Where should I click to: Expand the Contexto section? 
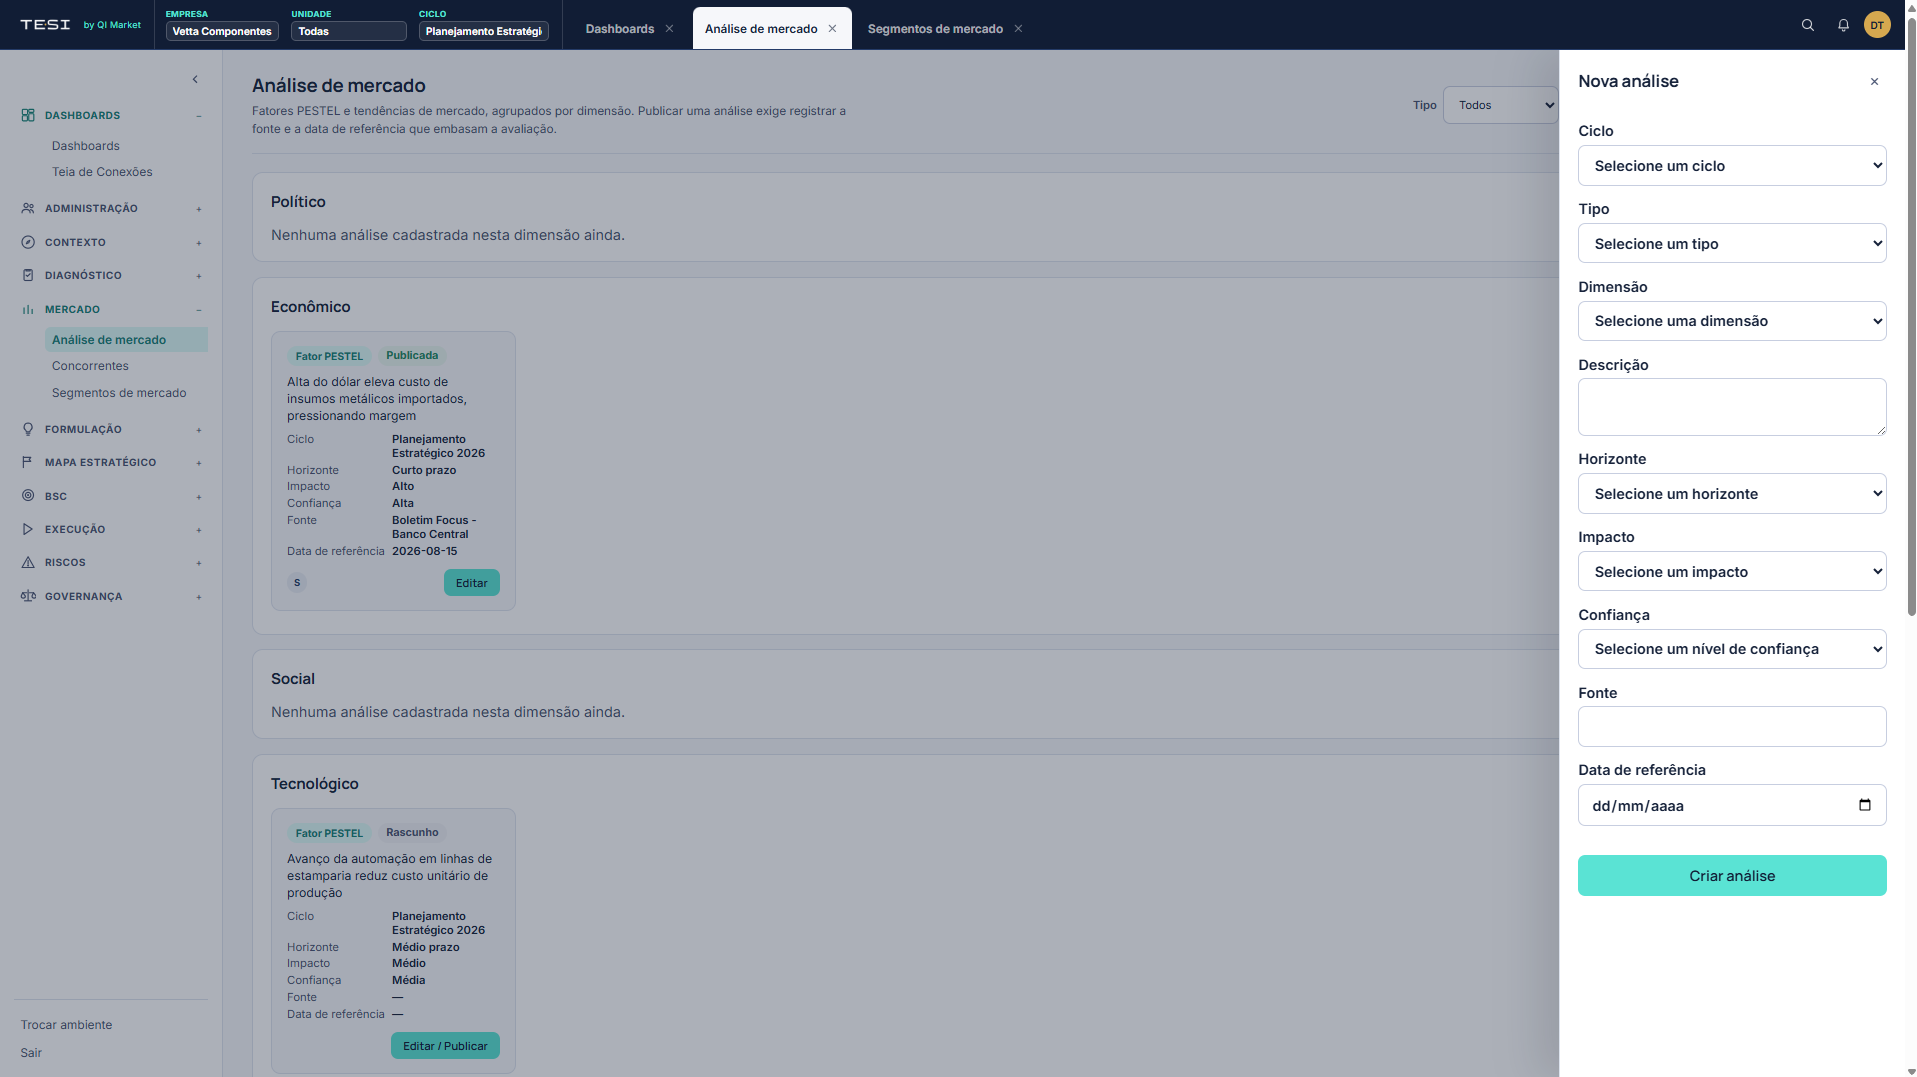click(x=199, y=243)
